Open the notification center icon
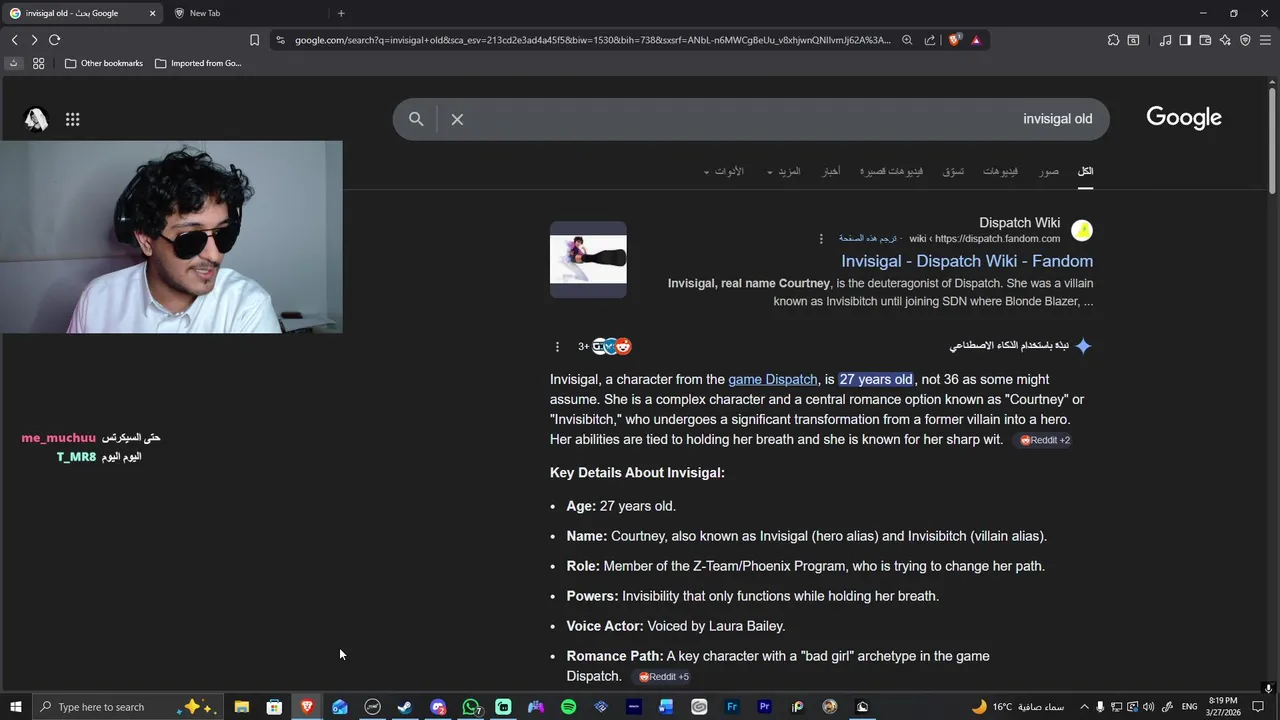This screenshot has height=720, width=1280. tap(1258, 707)
